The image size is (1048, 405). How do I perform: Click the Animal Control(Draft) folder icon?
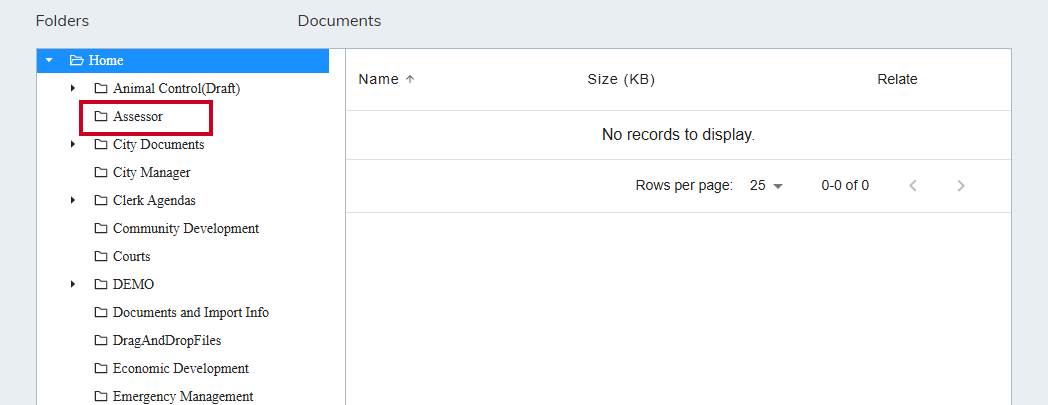coord(101,88)
